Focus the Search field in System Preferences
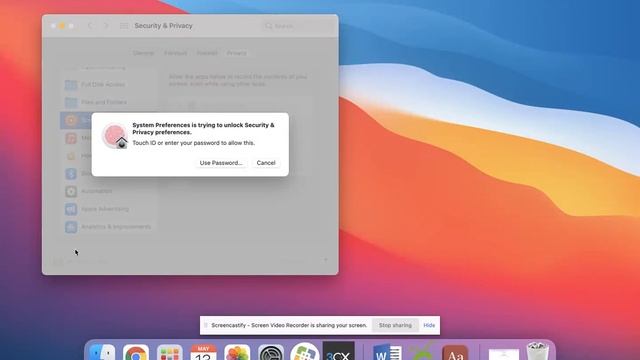 coord(297,26)
